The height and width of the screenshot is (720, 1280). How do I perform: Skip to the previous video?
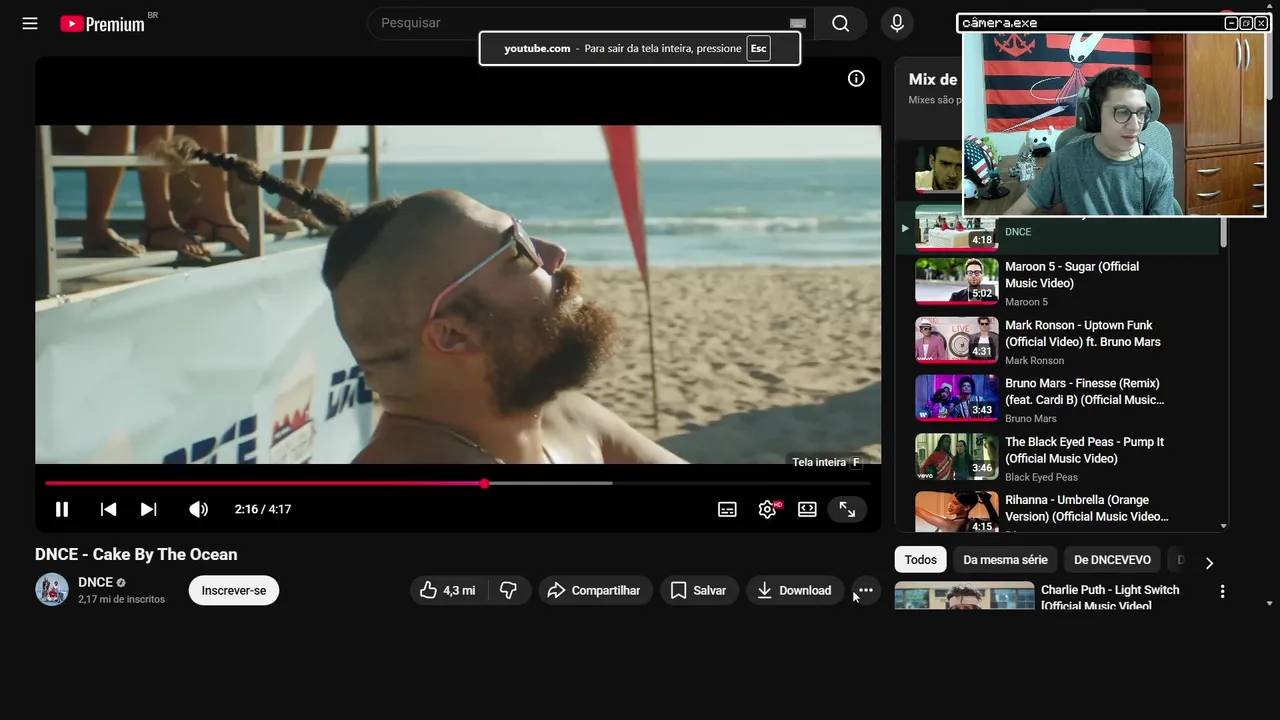[108, 509]
